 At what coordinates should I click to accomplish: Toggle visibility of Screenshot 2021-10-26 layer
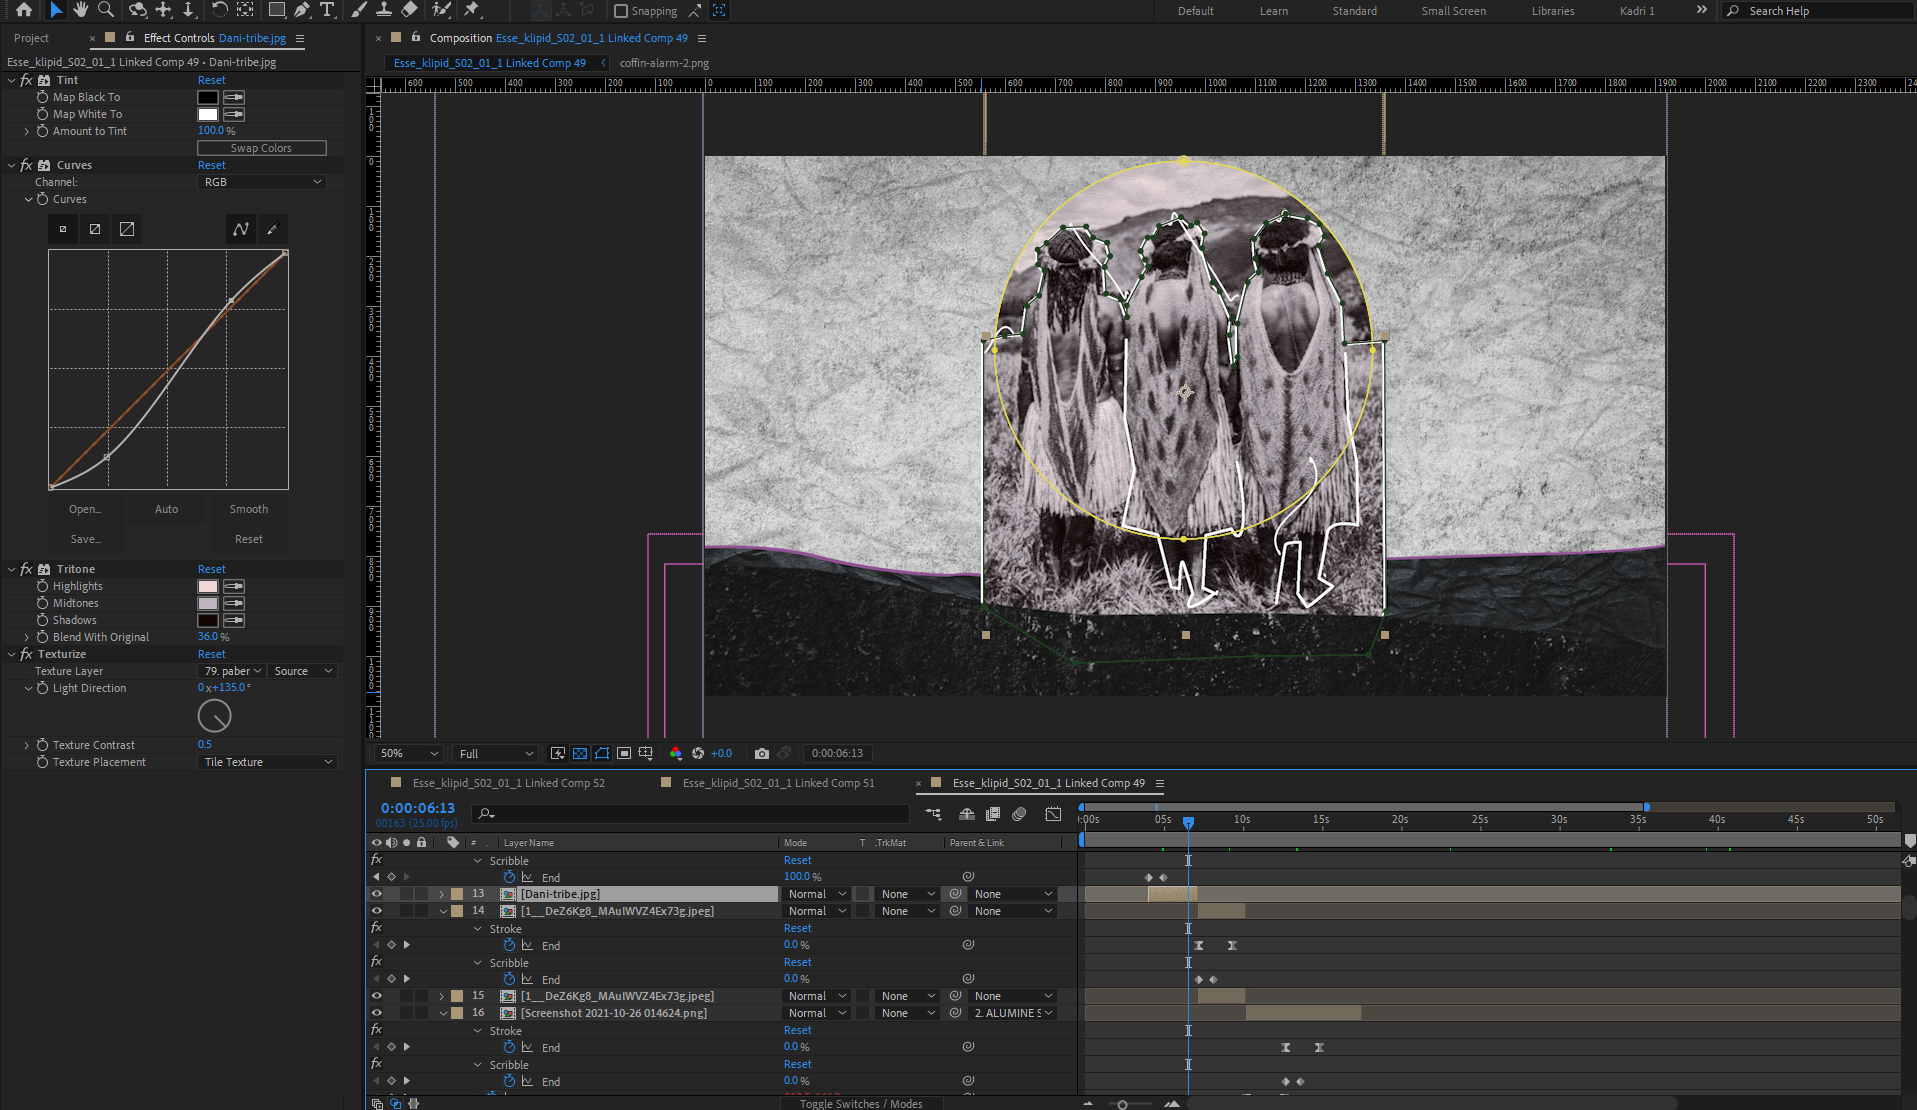coord(377,1013)
